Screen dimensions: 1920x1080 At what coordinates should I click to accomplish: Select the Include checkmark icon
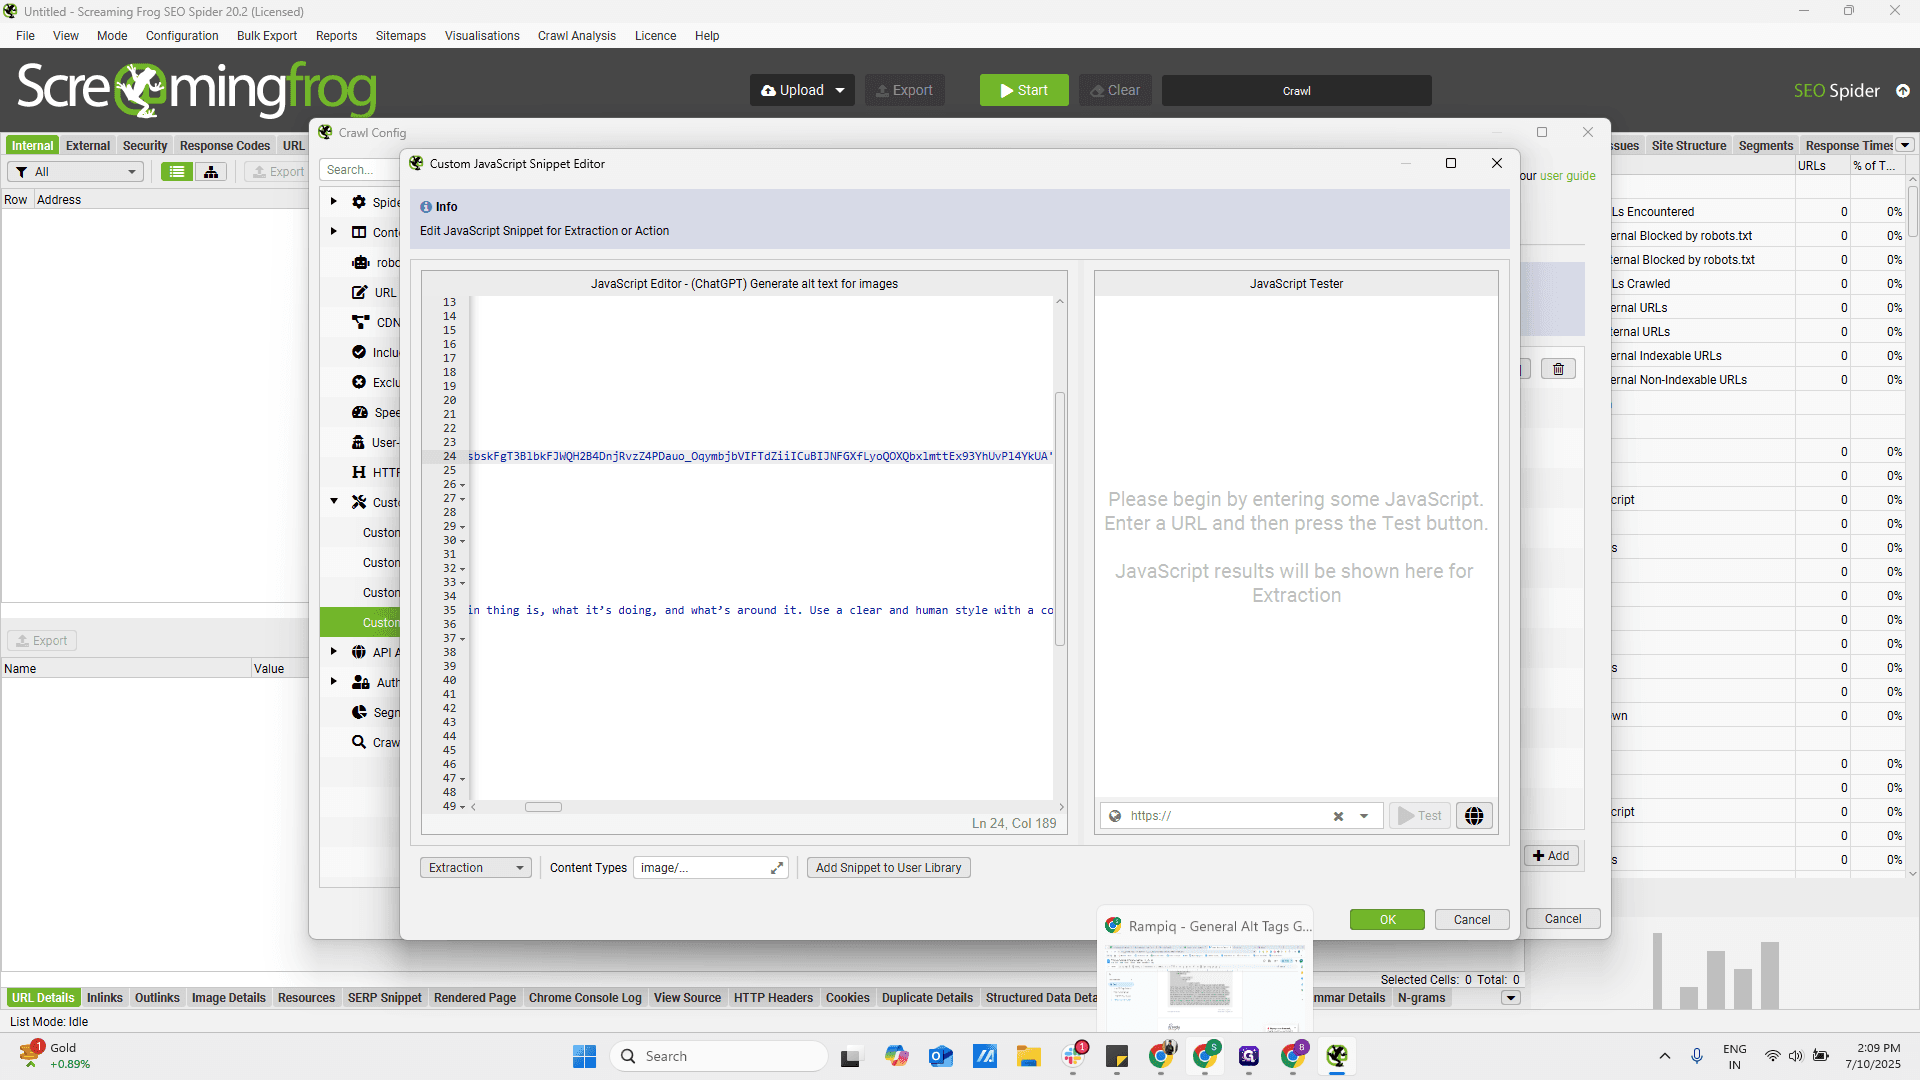click(359, 352)
